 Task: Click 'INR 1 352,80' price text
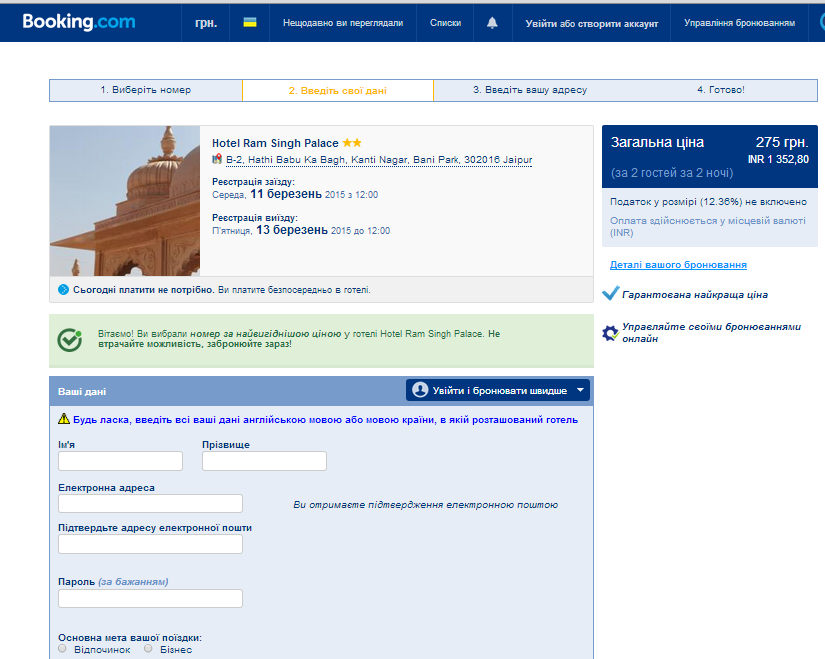point(778,159)
